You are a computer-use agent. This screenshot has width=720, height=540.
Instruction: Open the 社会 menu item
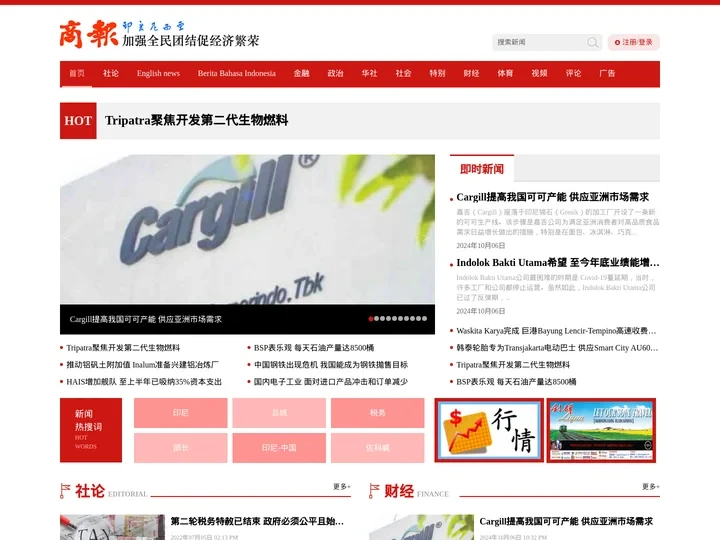pyautogui.click(x=403, y=73)
